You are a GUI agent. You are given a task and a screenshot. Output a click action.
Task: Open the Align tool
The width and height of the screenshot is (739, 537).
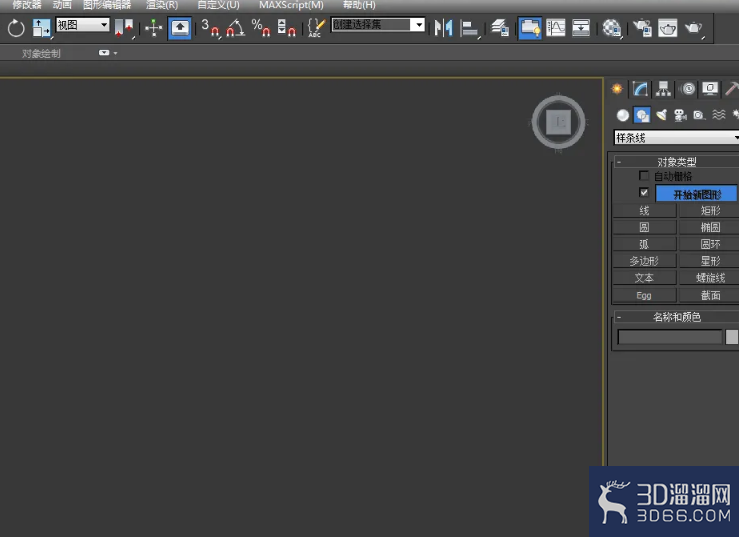tap(469, 28)
